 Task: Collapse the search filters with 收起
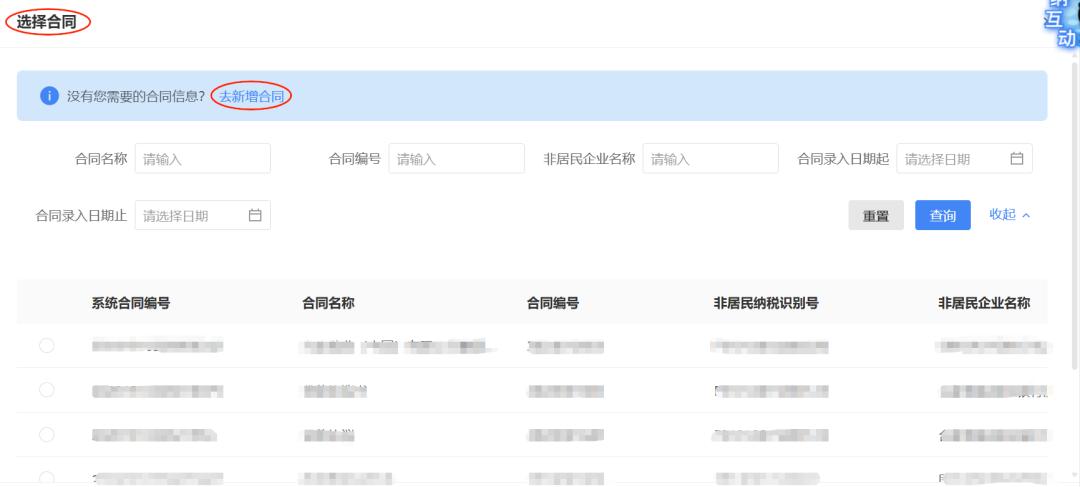pos(1009,215)
